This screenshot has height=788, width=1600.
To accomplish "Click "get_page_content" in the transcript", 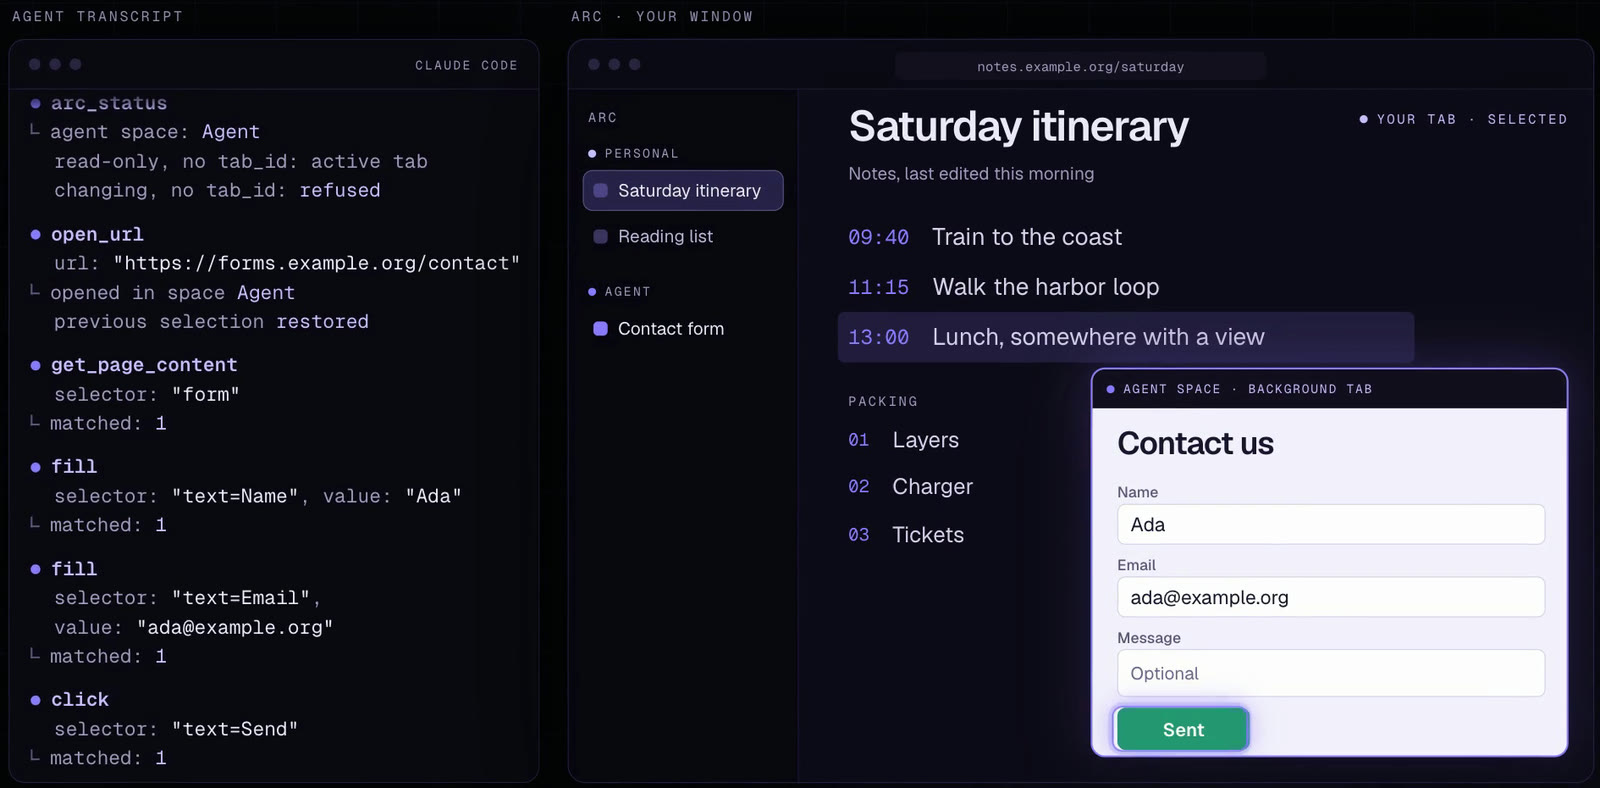I will click(144, 365).
